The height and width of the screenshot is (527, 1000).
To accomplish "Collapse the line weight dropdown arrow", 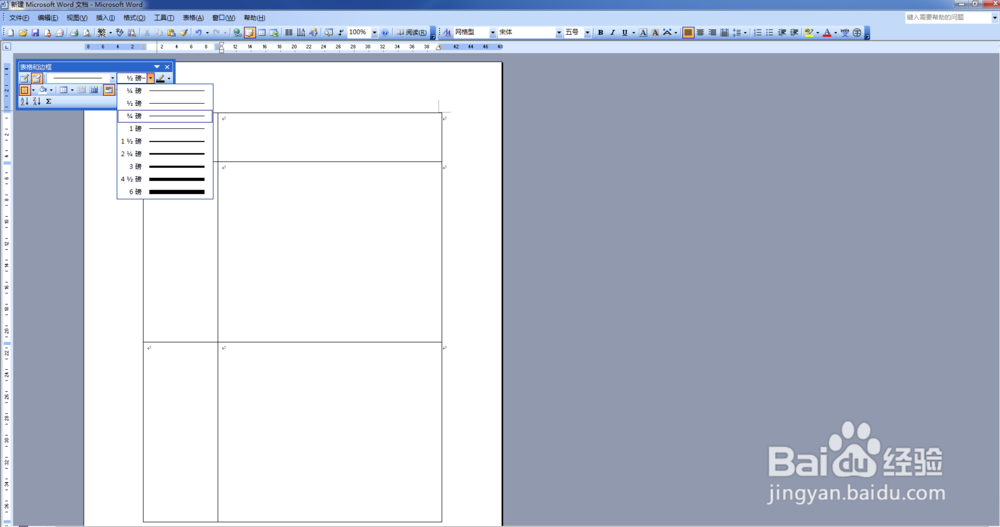I will click(151, 78).
